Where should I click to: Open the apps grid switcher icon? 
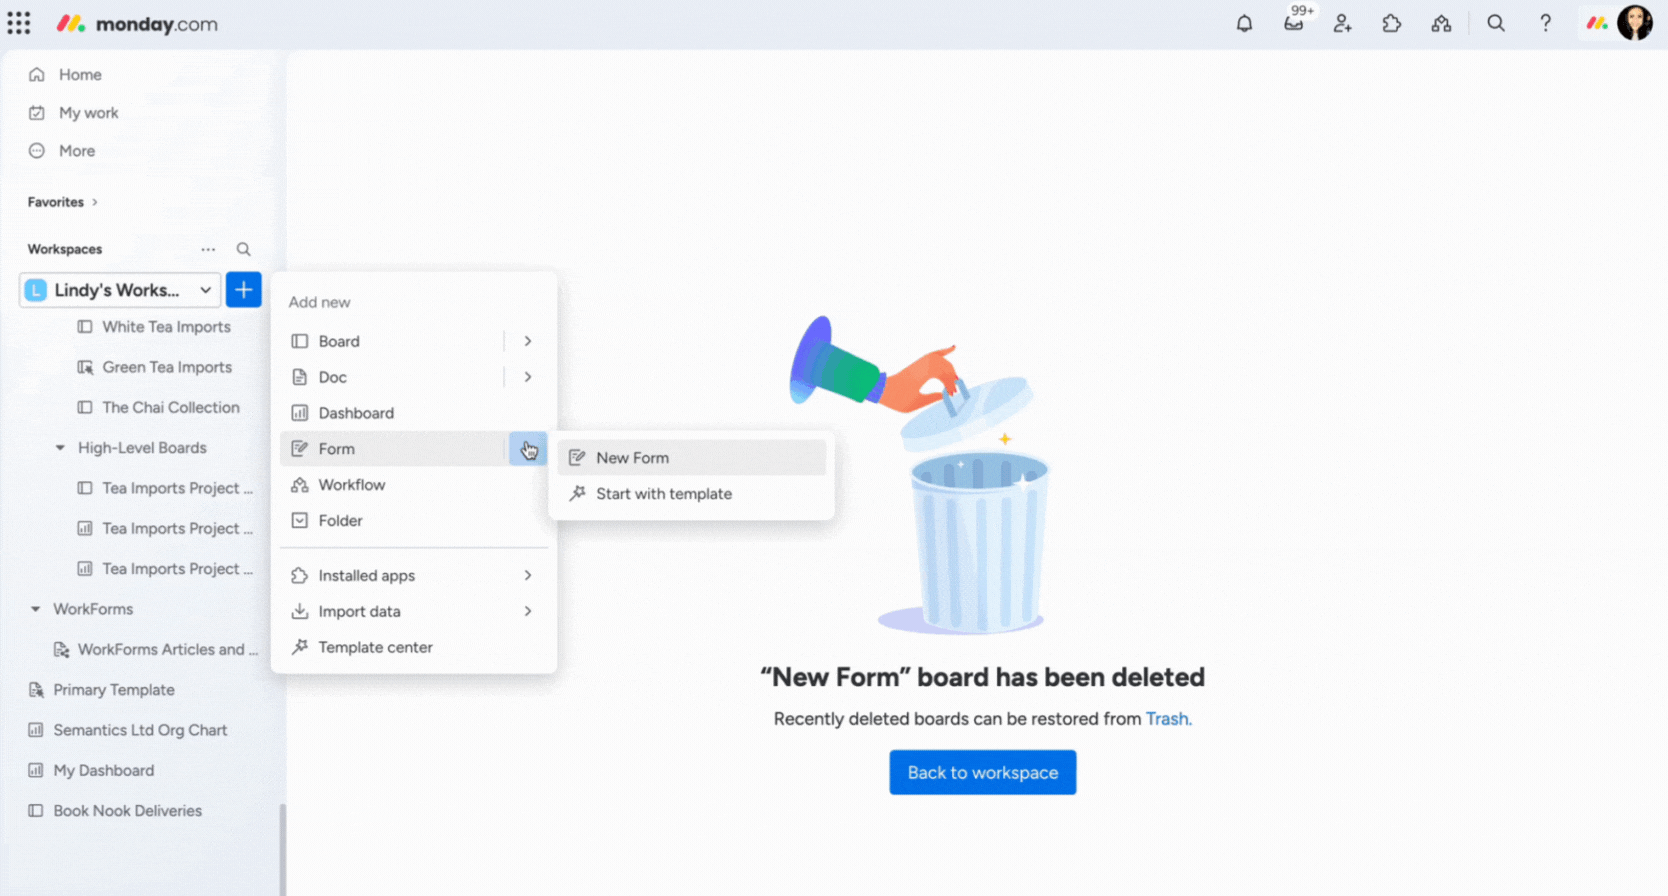click(19, 23)
